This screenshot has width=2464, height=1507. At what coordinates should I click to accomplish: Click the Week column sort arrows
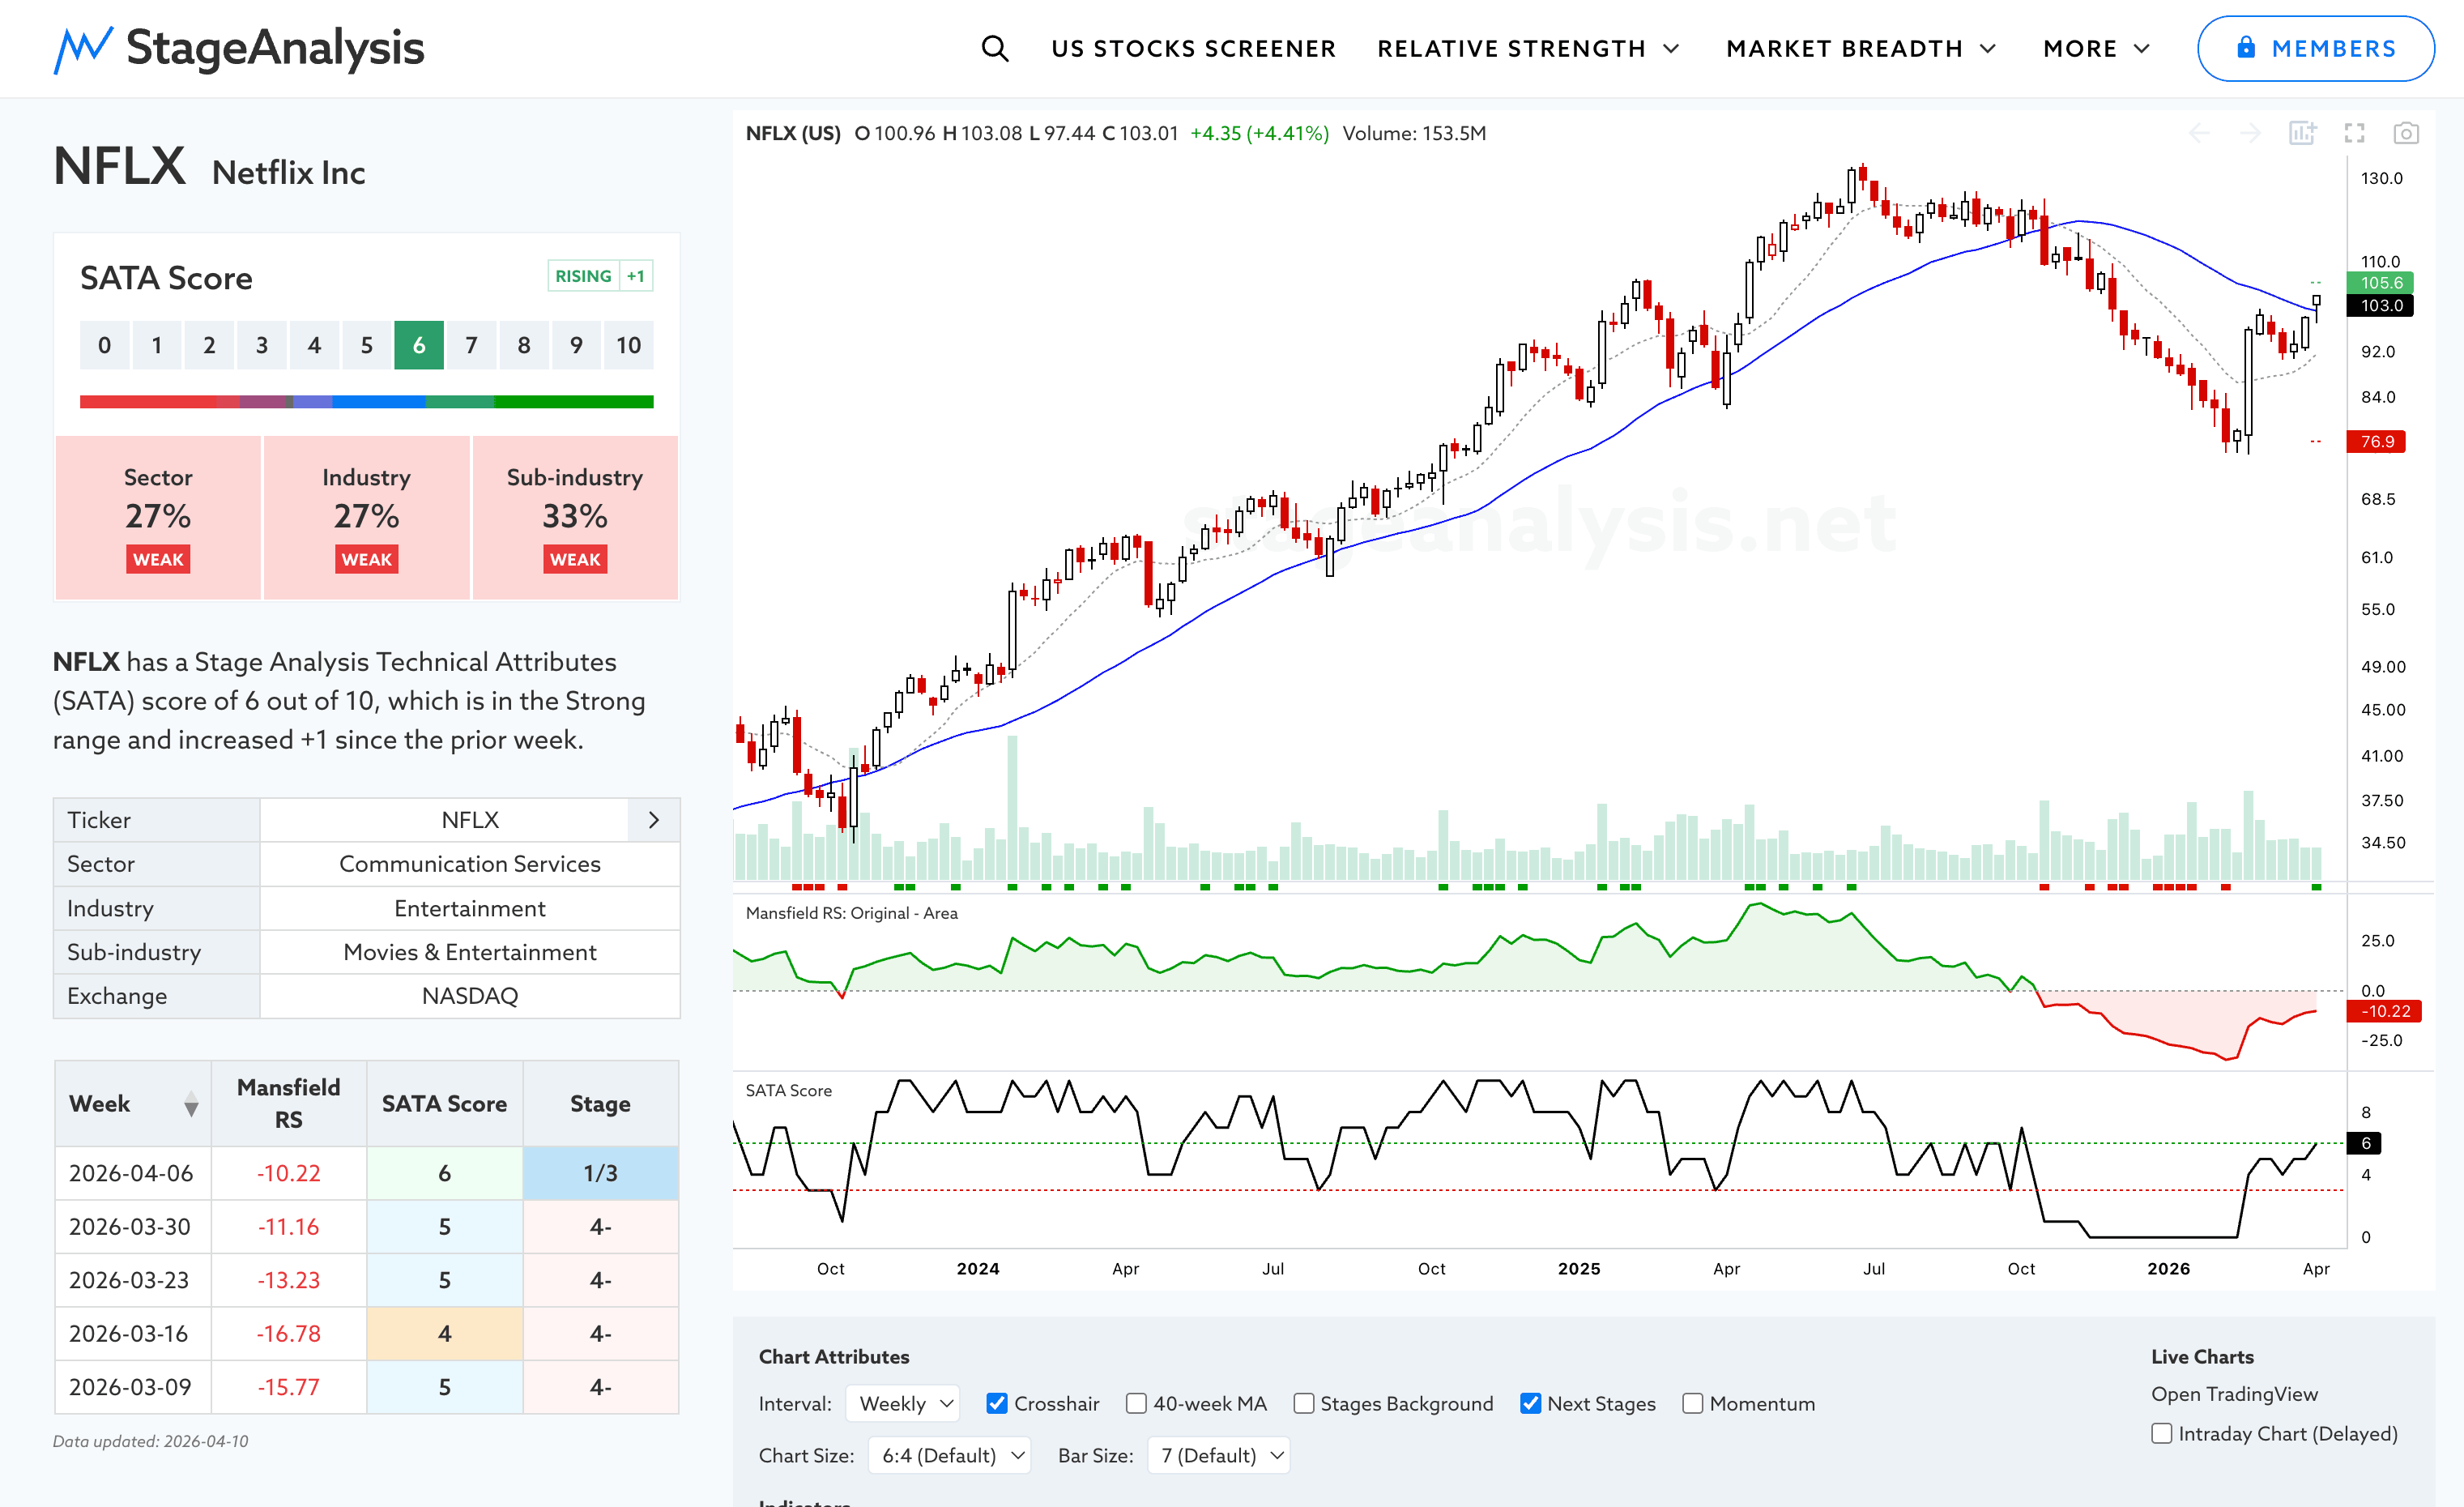tap(190, 1104)
